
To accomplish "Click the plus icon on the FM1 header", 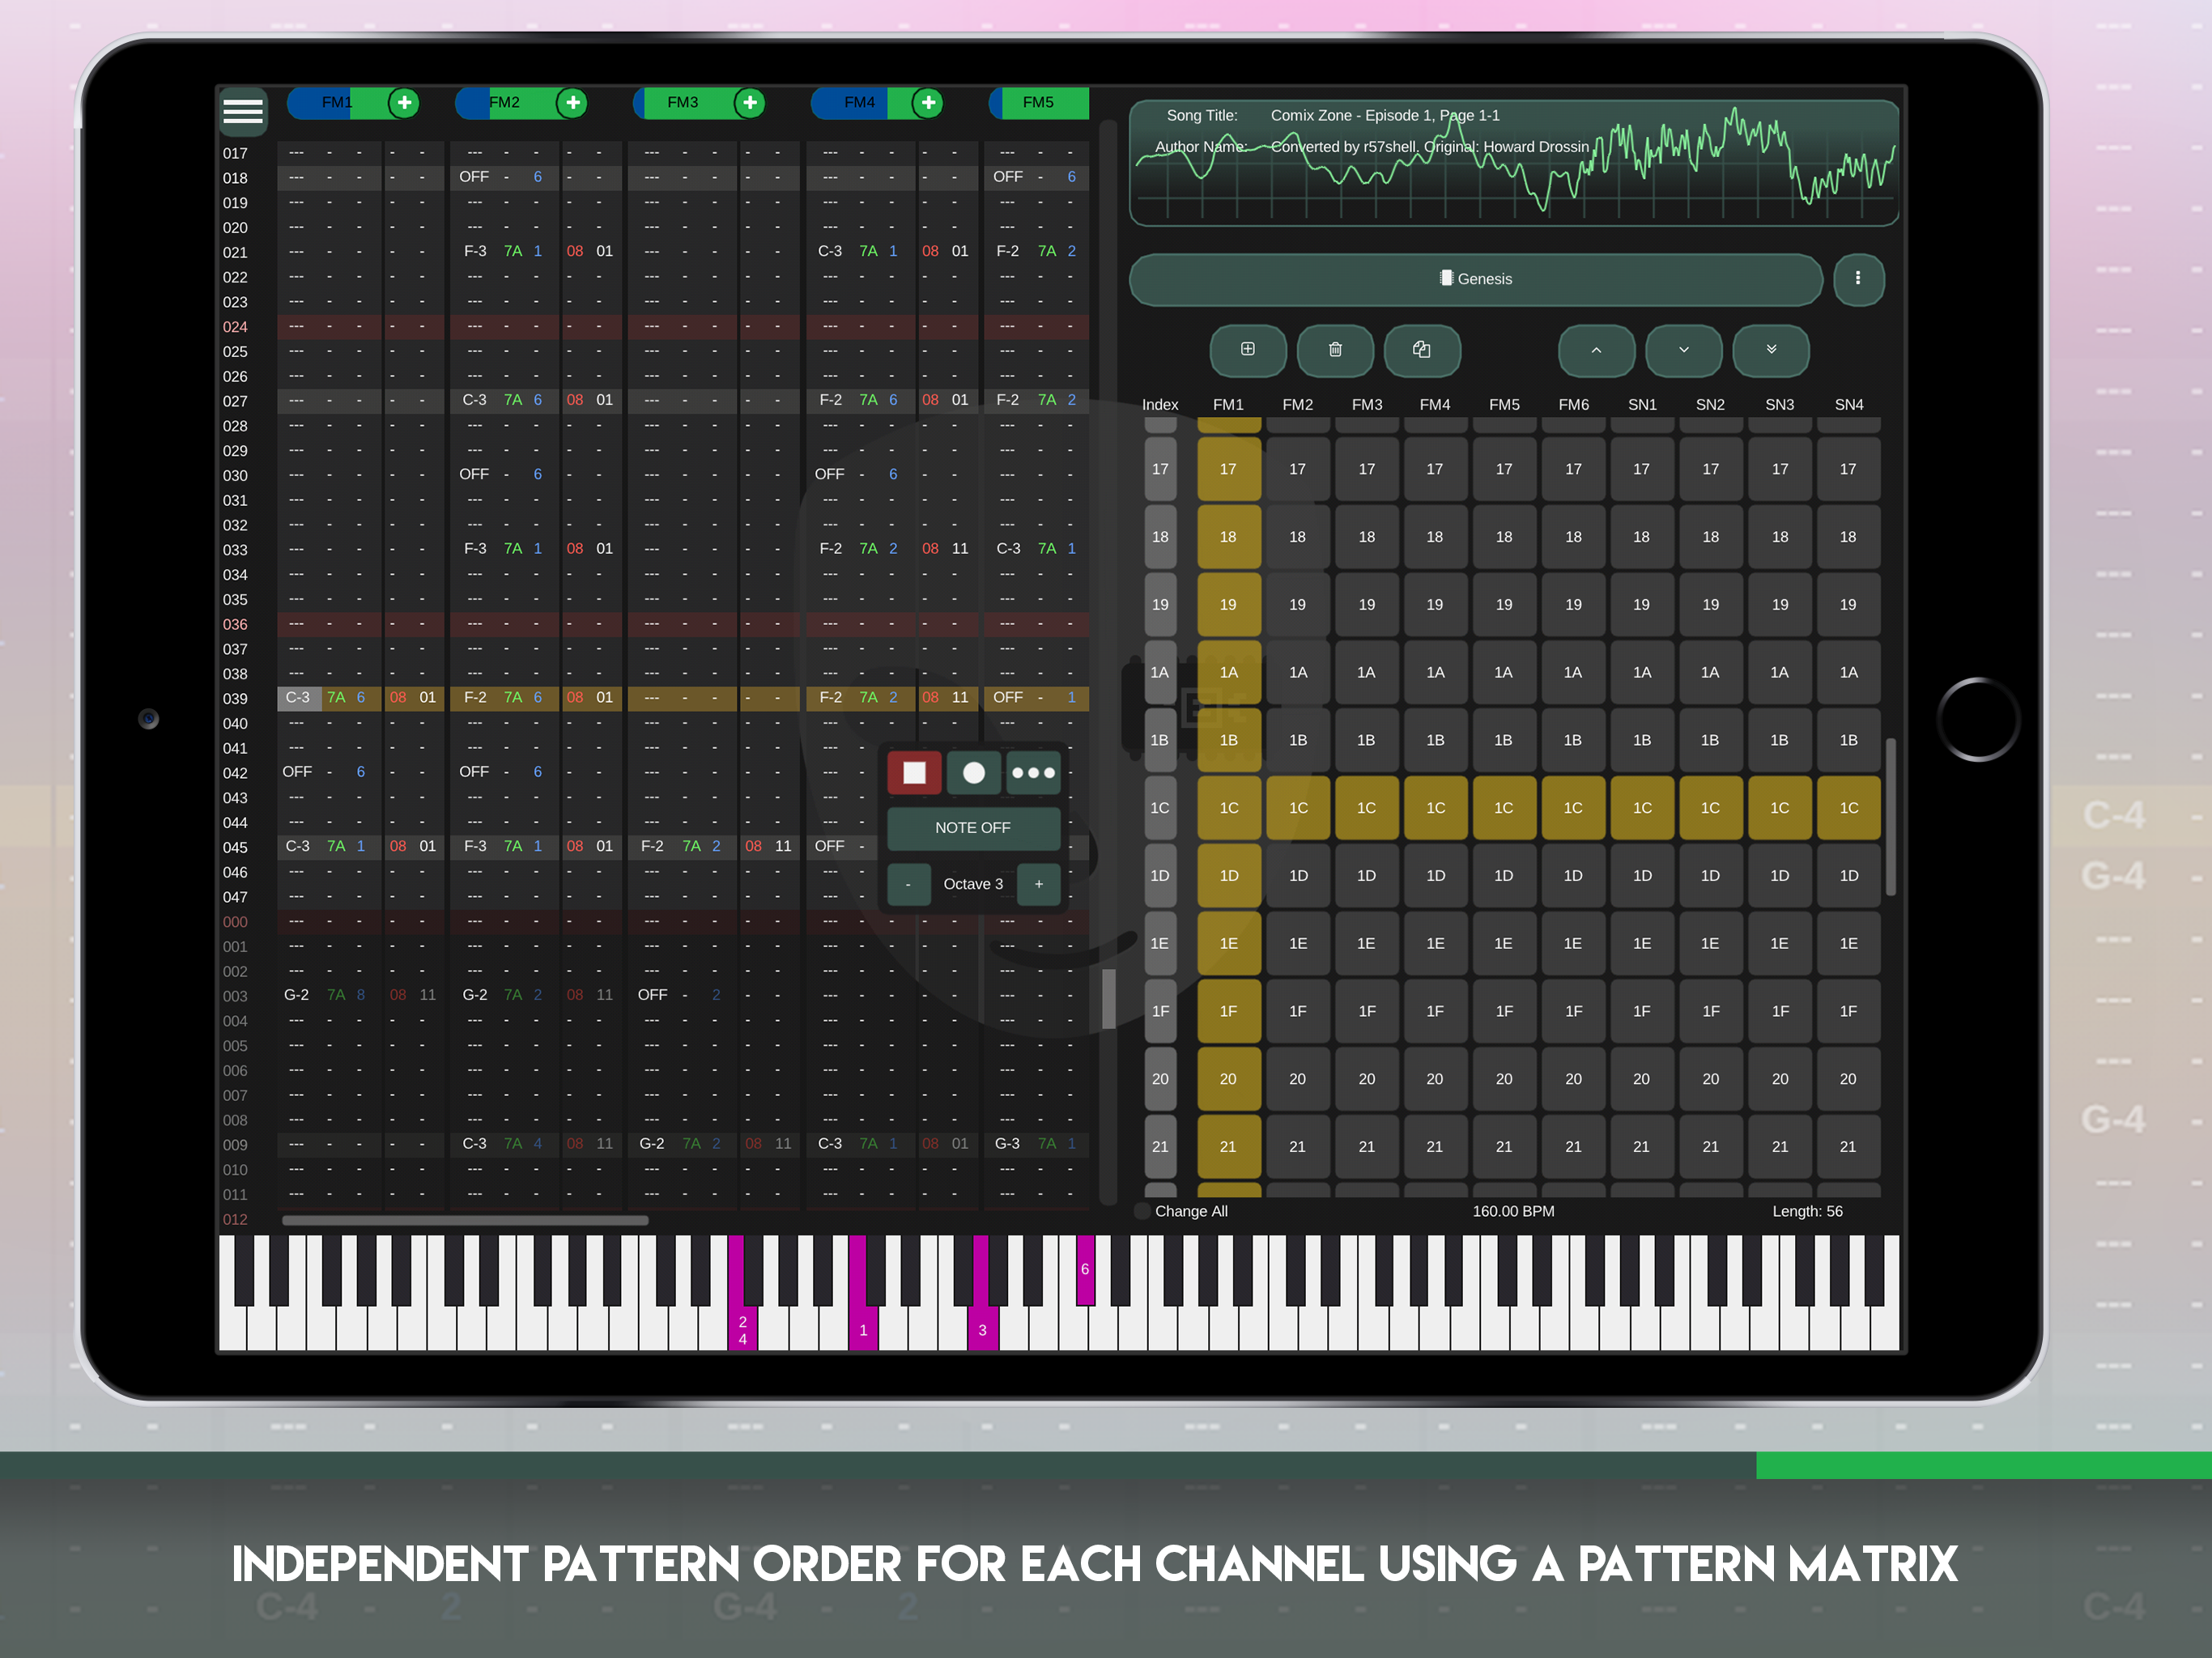I will (404, 103).
